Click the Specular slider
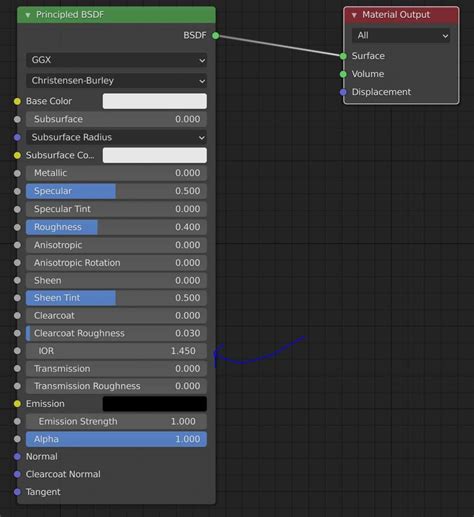This screenshot has height=517, width=474. click(116, 191)
